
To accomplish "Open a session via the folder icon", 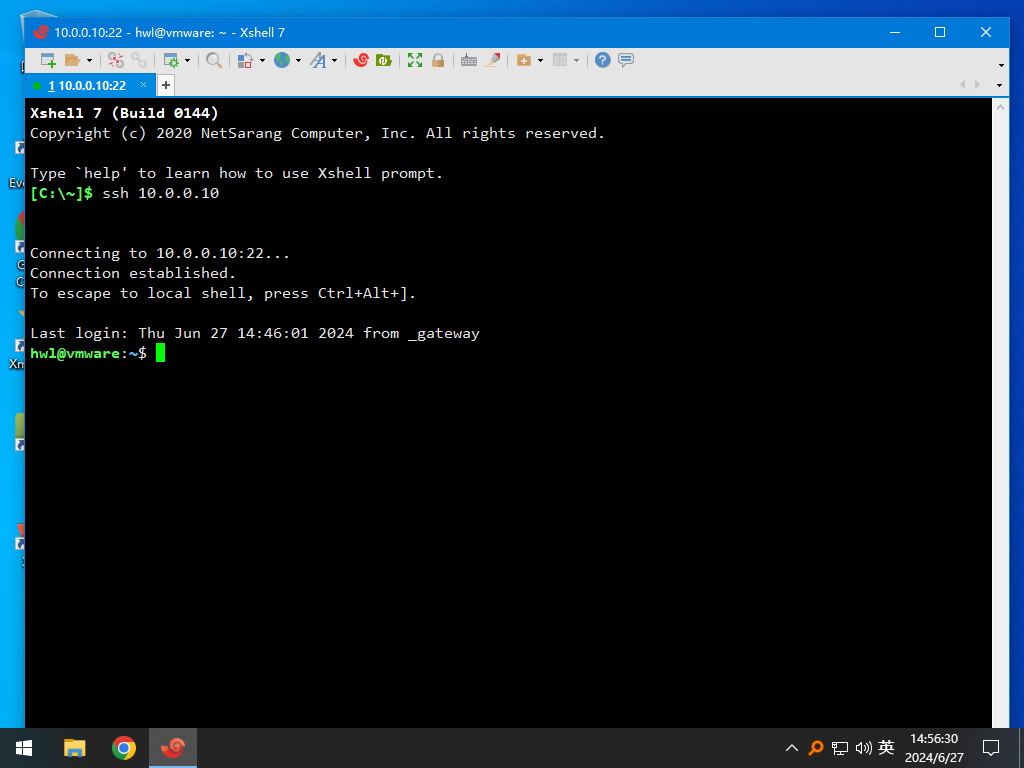I will [x=72, y=60].
